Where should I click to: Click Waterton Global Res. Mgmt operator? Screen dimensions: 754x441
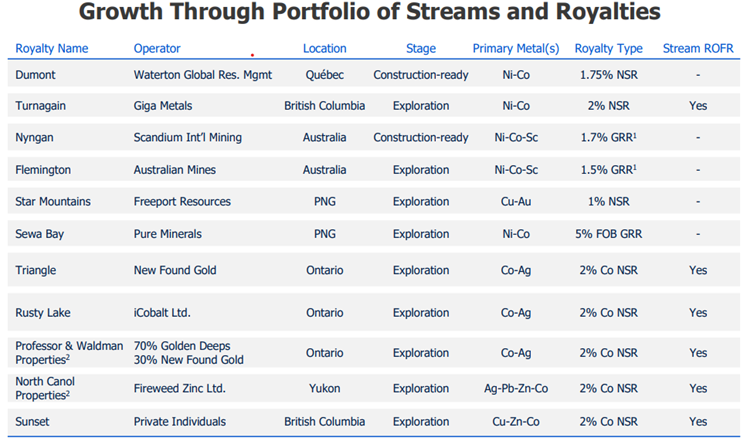tap(202, 75)
